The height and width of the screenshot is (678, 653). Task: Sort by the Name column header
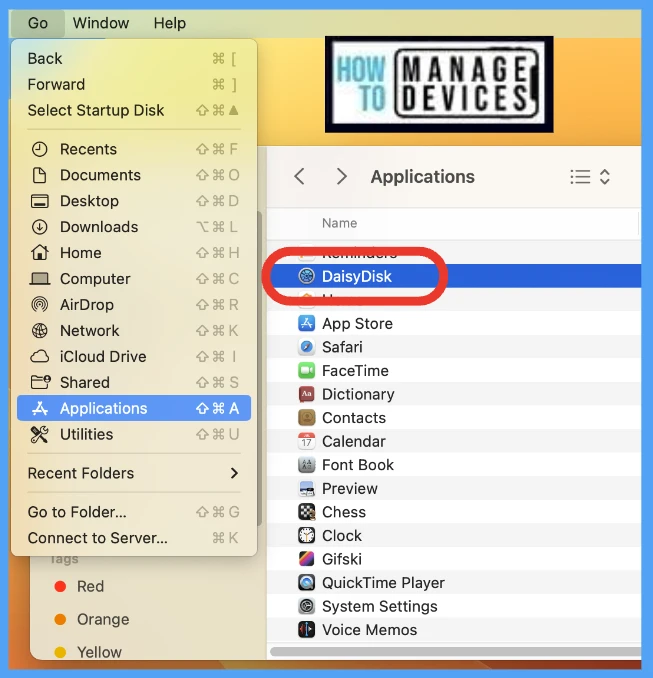tap(339, 223)
